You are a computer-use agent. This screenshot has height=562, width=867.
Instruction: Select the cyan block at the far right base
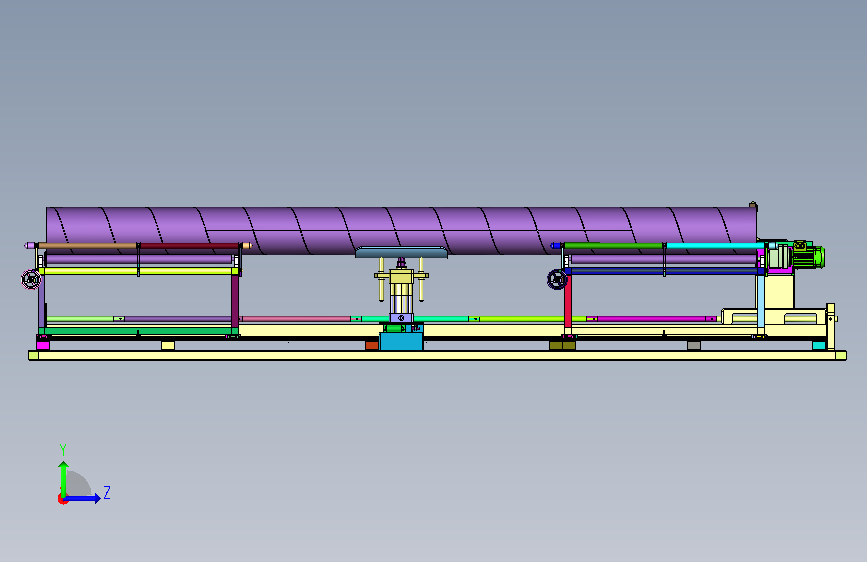click(x=819, y=346)
